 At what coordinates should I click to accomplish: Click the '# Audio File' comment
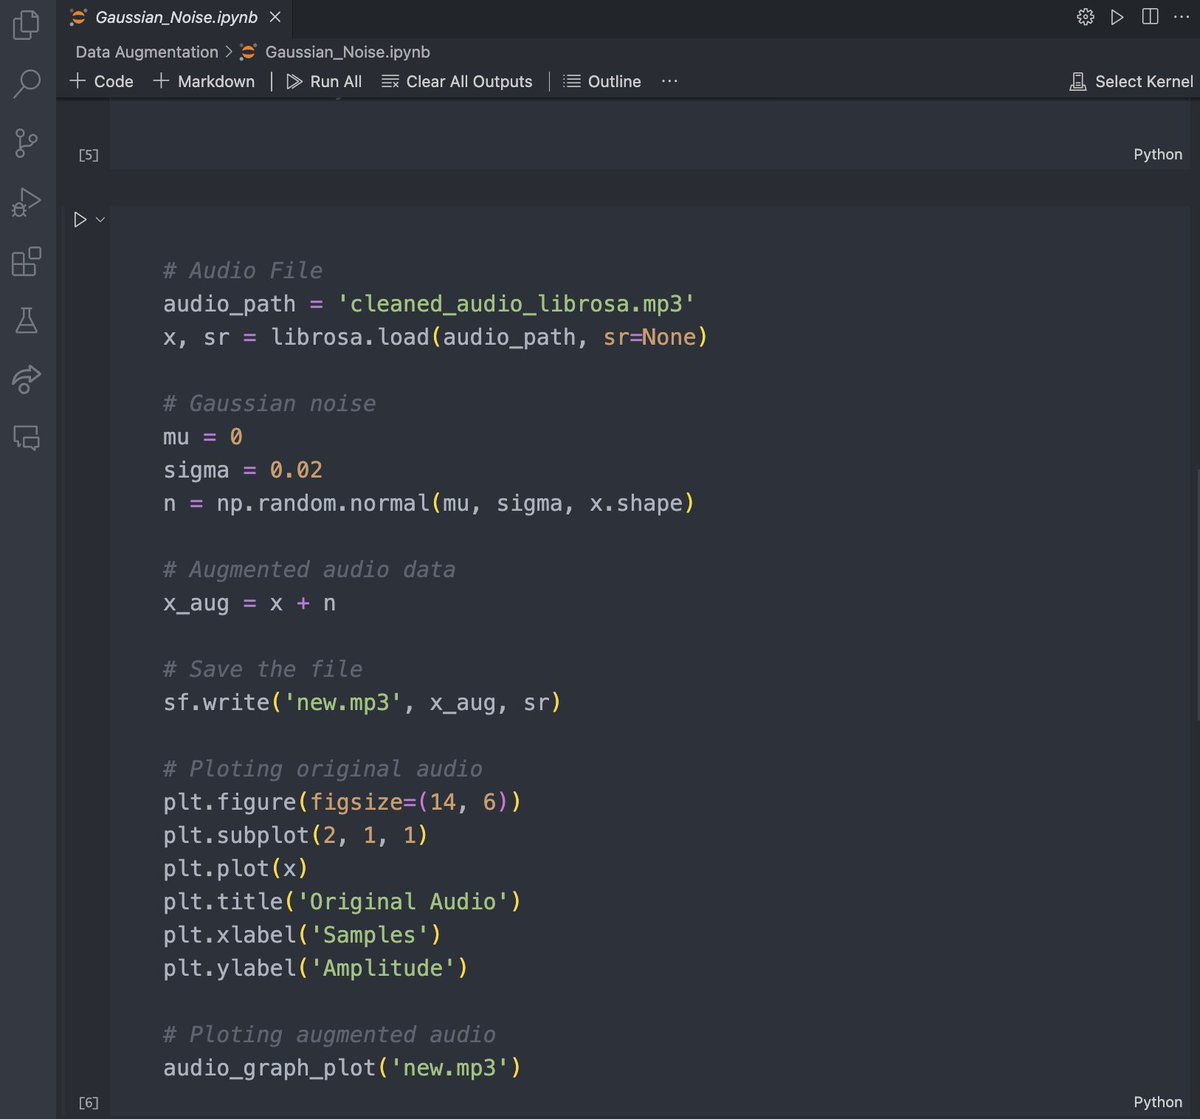tap(243, 271)
